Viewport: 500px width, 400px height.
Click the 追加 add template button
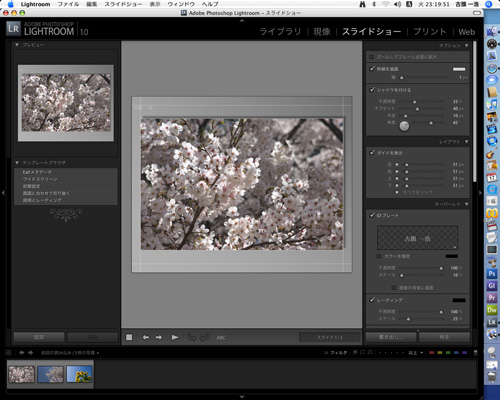39,337
